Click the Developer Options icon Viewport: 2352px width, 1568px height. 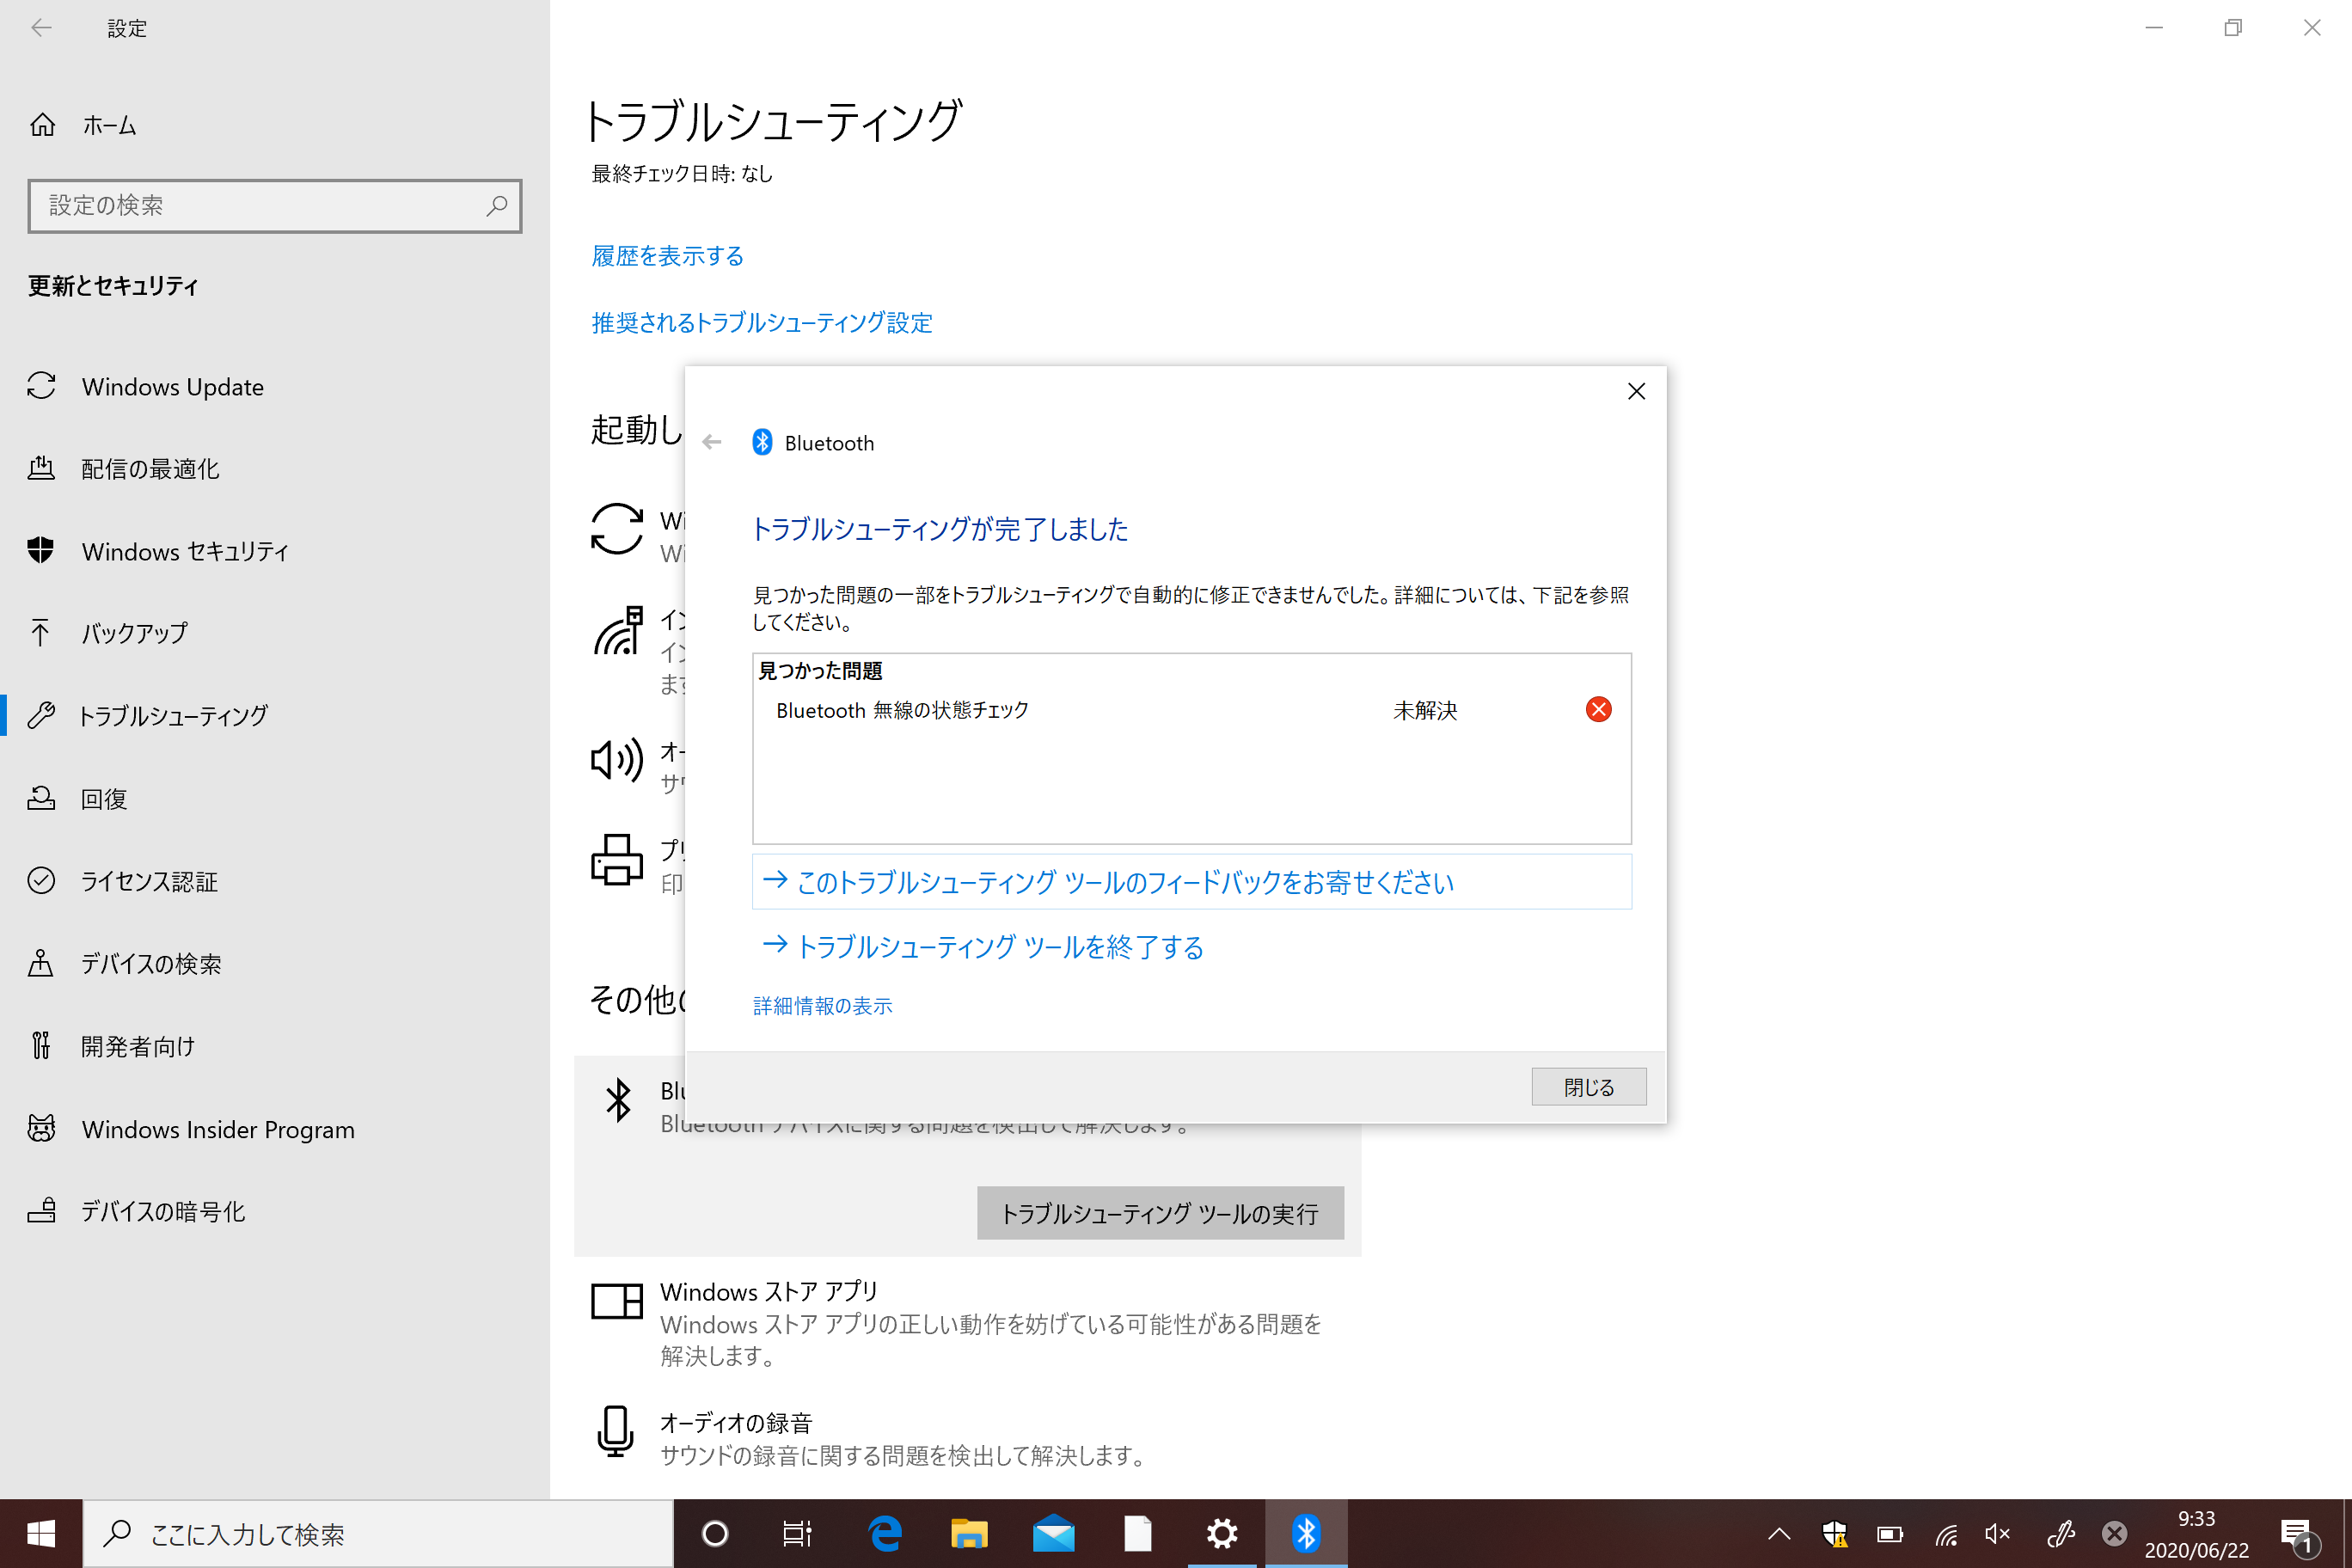click(44, 1044)
